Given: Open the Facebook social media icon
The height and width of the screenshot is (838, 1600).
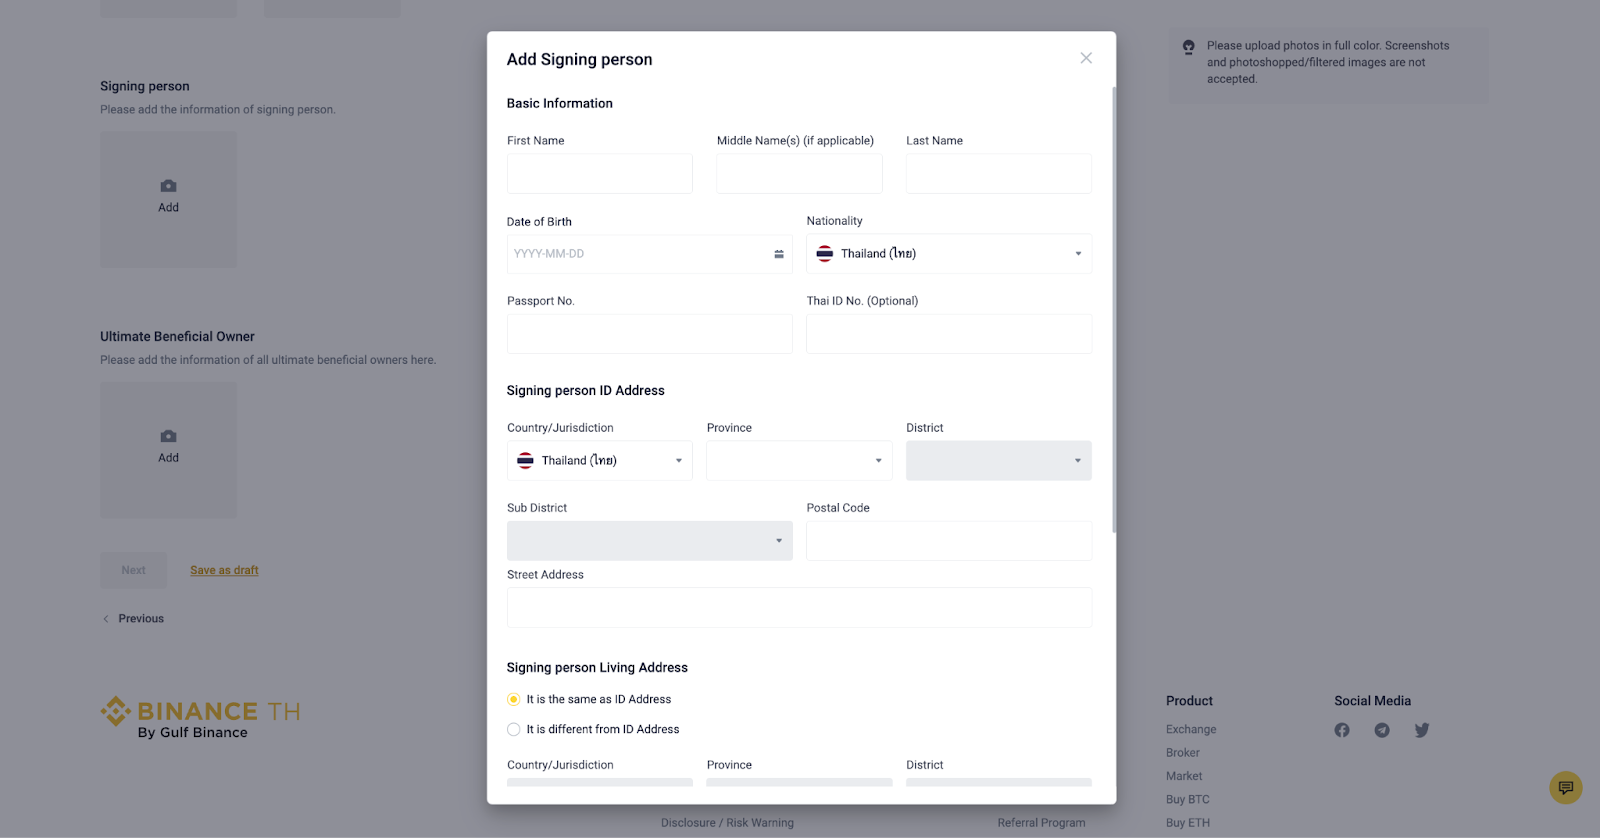Looking at the screenshot, I should (1342, 730).
